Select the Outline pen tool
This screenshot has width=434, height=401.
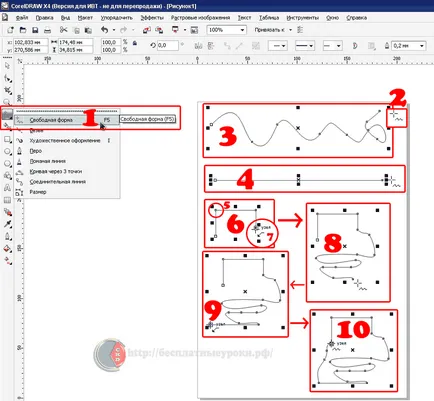click(x=7, y=237)
